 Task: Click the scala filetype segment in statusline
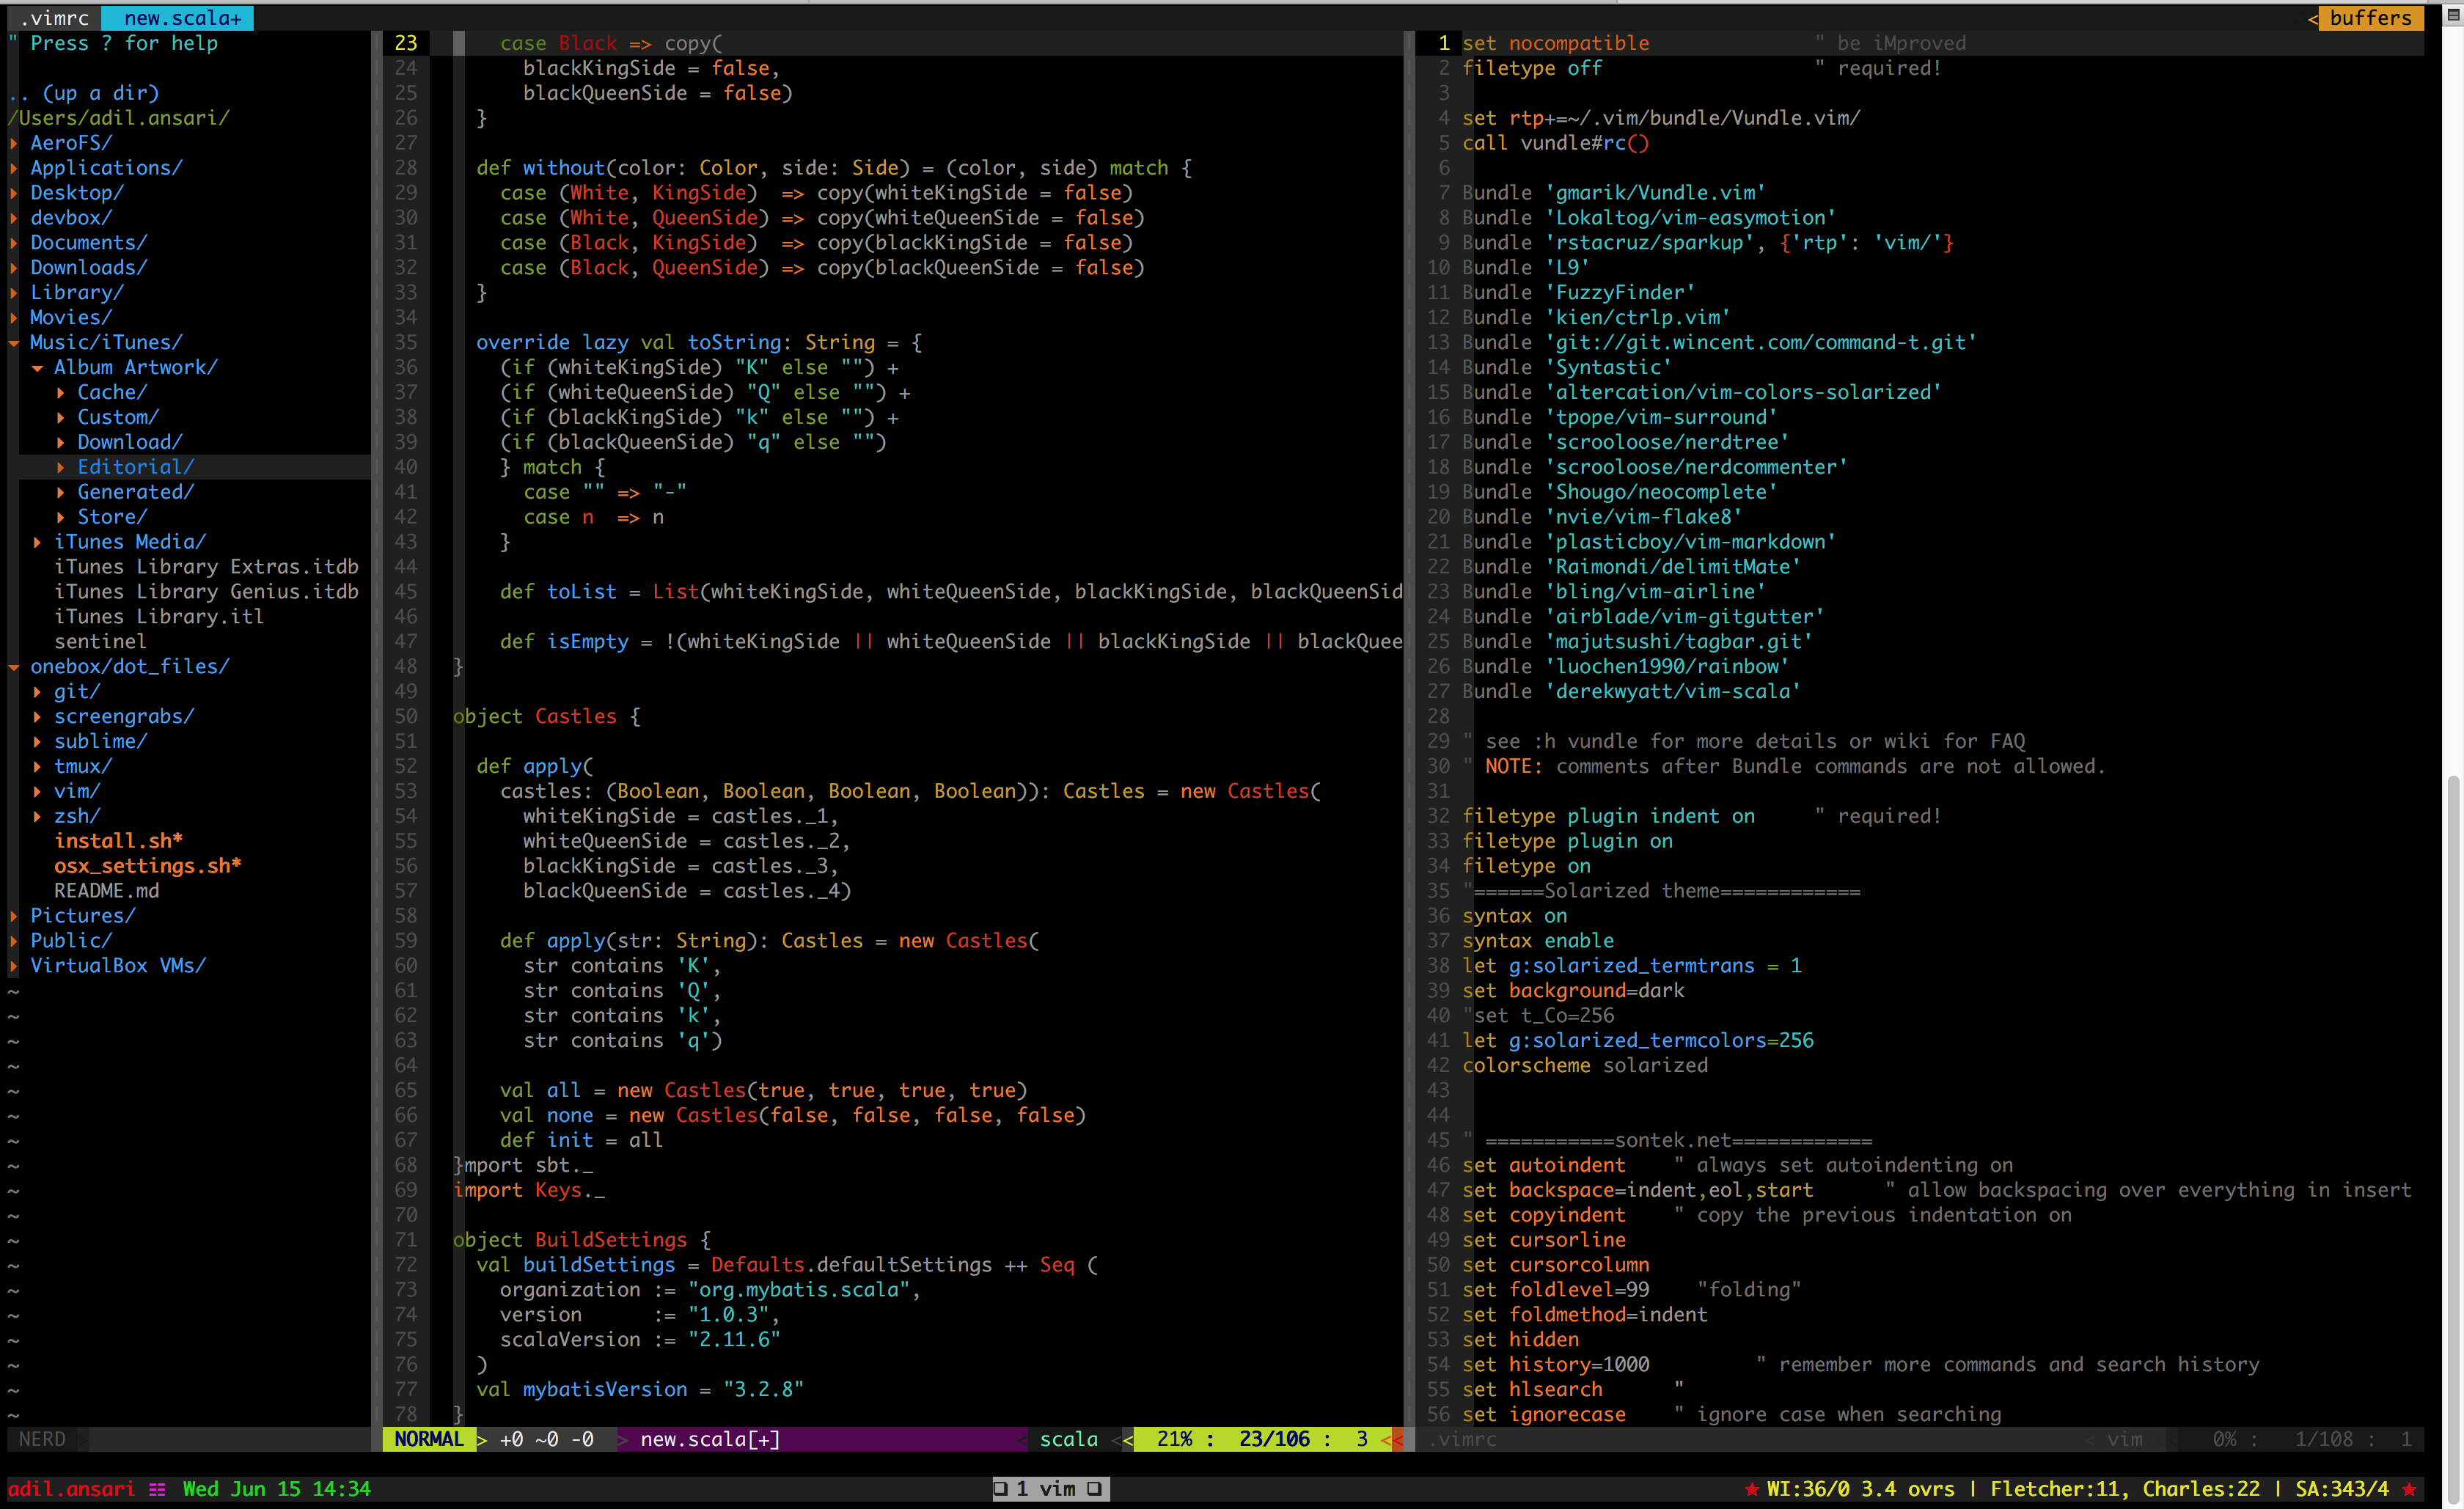pyautogui.click(x=1068, y=1439)
